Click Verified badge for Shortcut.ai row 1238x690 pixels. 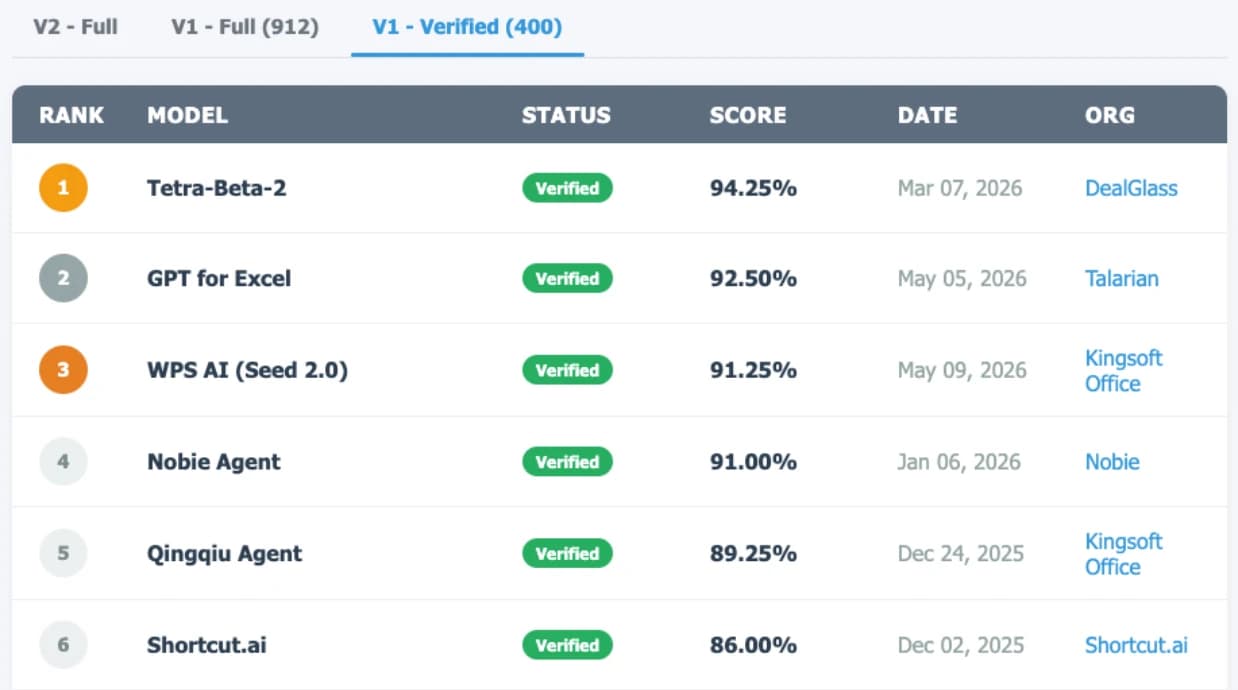[x=567, y=645]
